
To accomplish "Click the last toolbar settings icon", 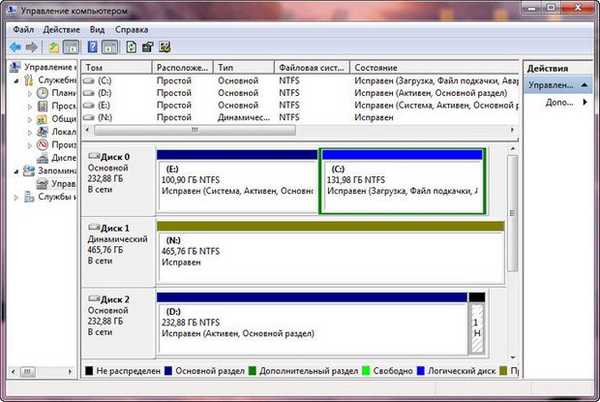I will 165,47.
